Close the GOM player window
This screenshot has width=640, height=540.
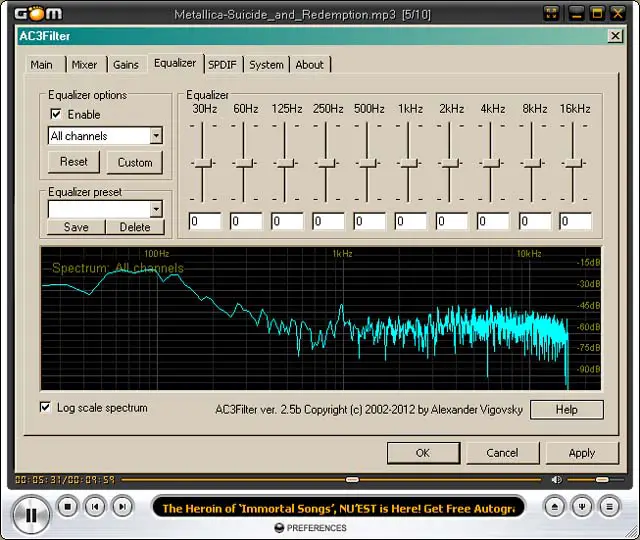pyautogui.click(x=618, y=13)
